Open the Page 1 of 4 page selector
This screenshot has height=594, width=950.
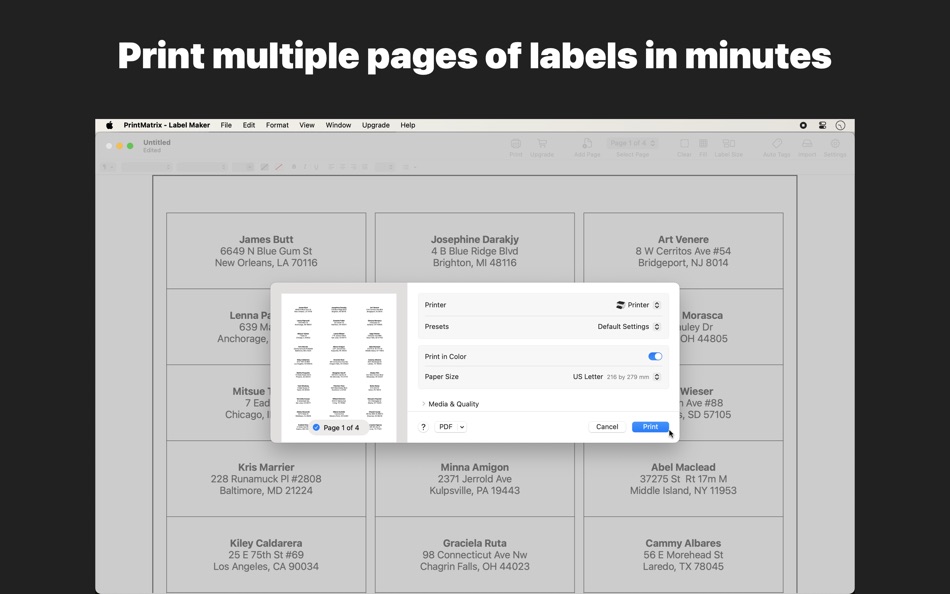coord(633,143)
